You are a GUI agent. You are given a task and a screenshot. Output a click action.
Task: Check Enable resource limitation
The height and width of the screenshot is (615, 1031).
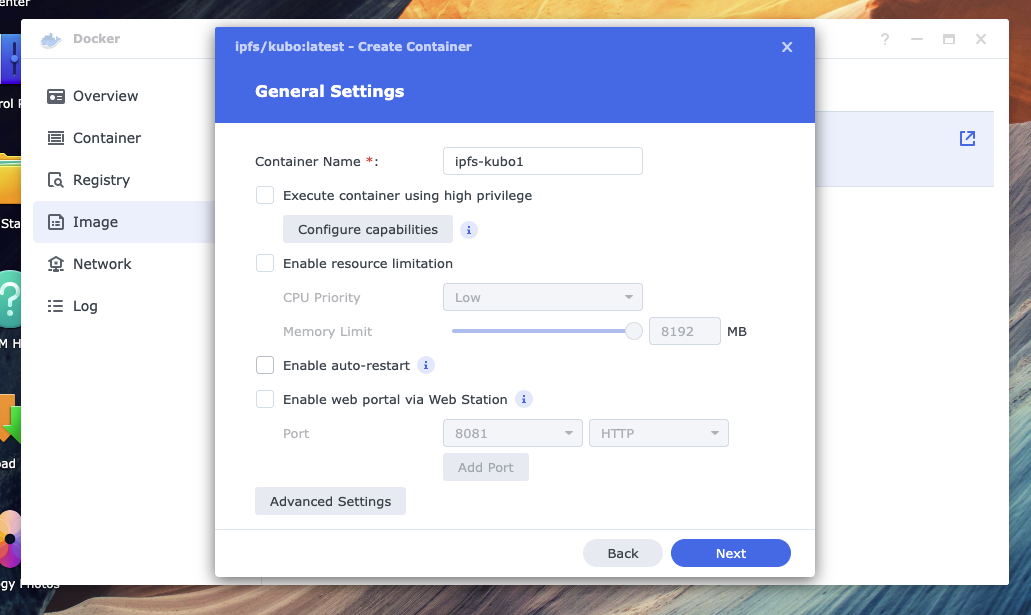265,264
